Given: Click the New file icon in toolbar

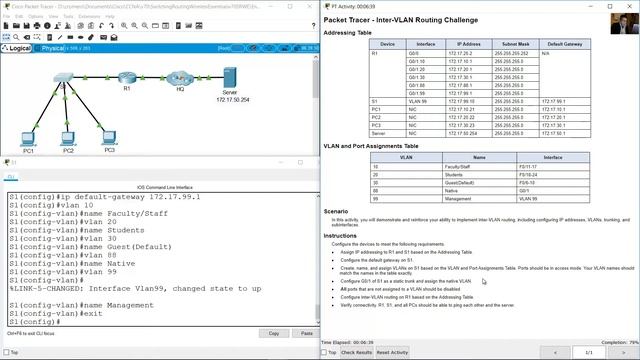Looking at the screenshot, I should click(x=6, y=26).
